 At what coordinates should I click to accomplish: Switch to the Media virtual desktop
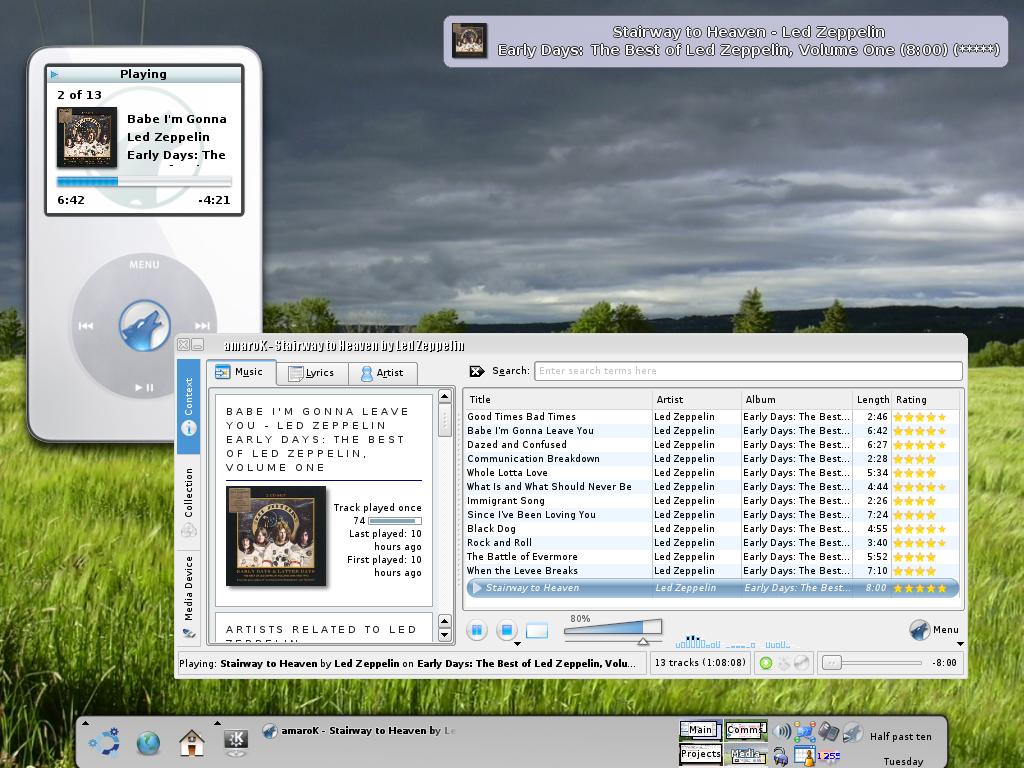[x=745, y=754]
